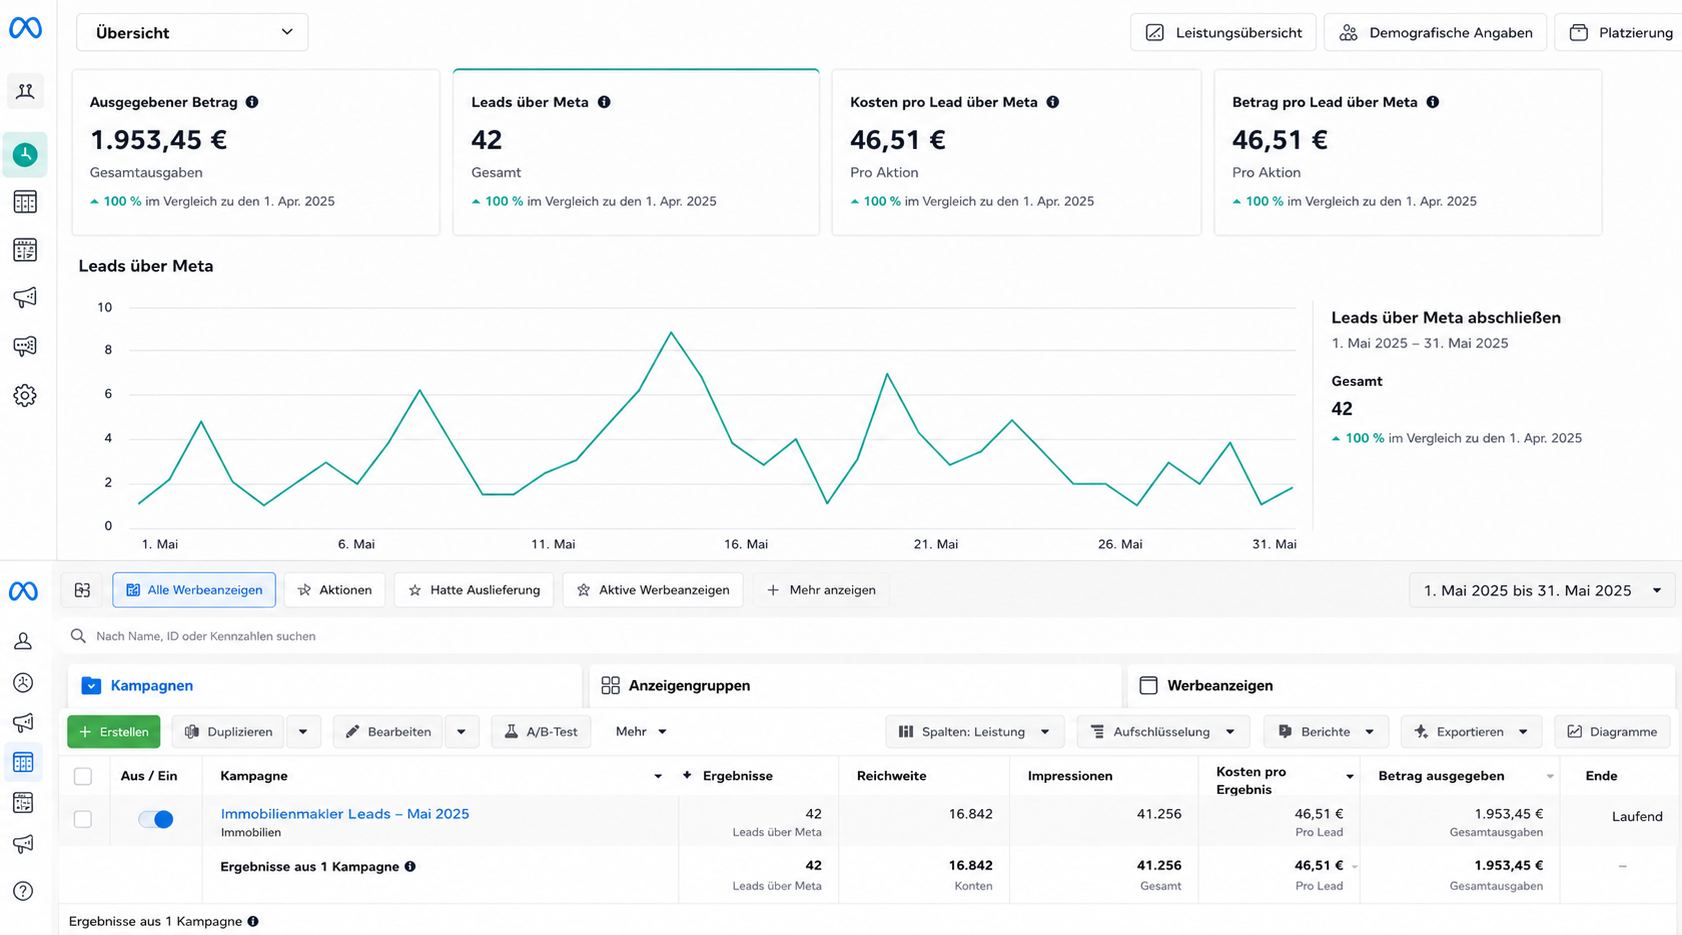Select the Alle Werbeanzeigen filter
Viewport: 1682px width, 935px height.
click(194, 590)
